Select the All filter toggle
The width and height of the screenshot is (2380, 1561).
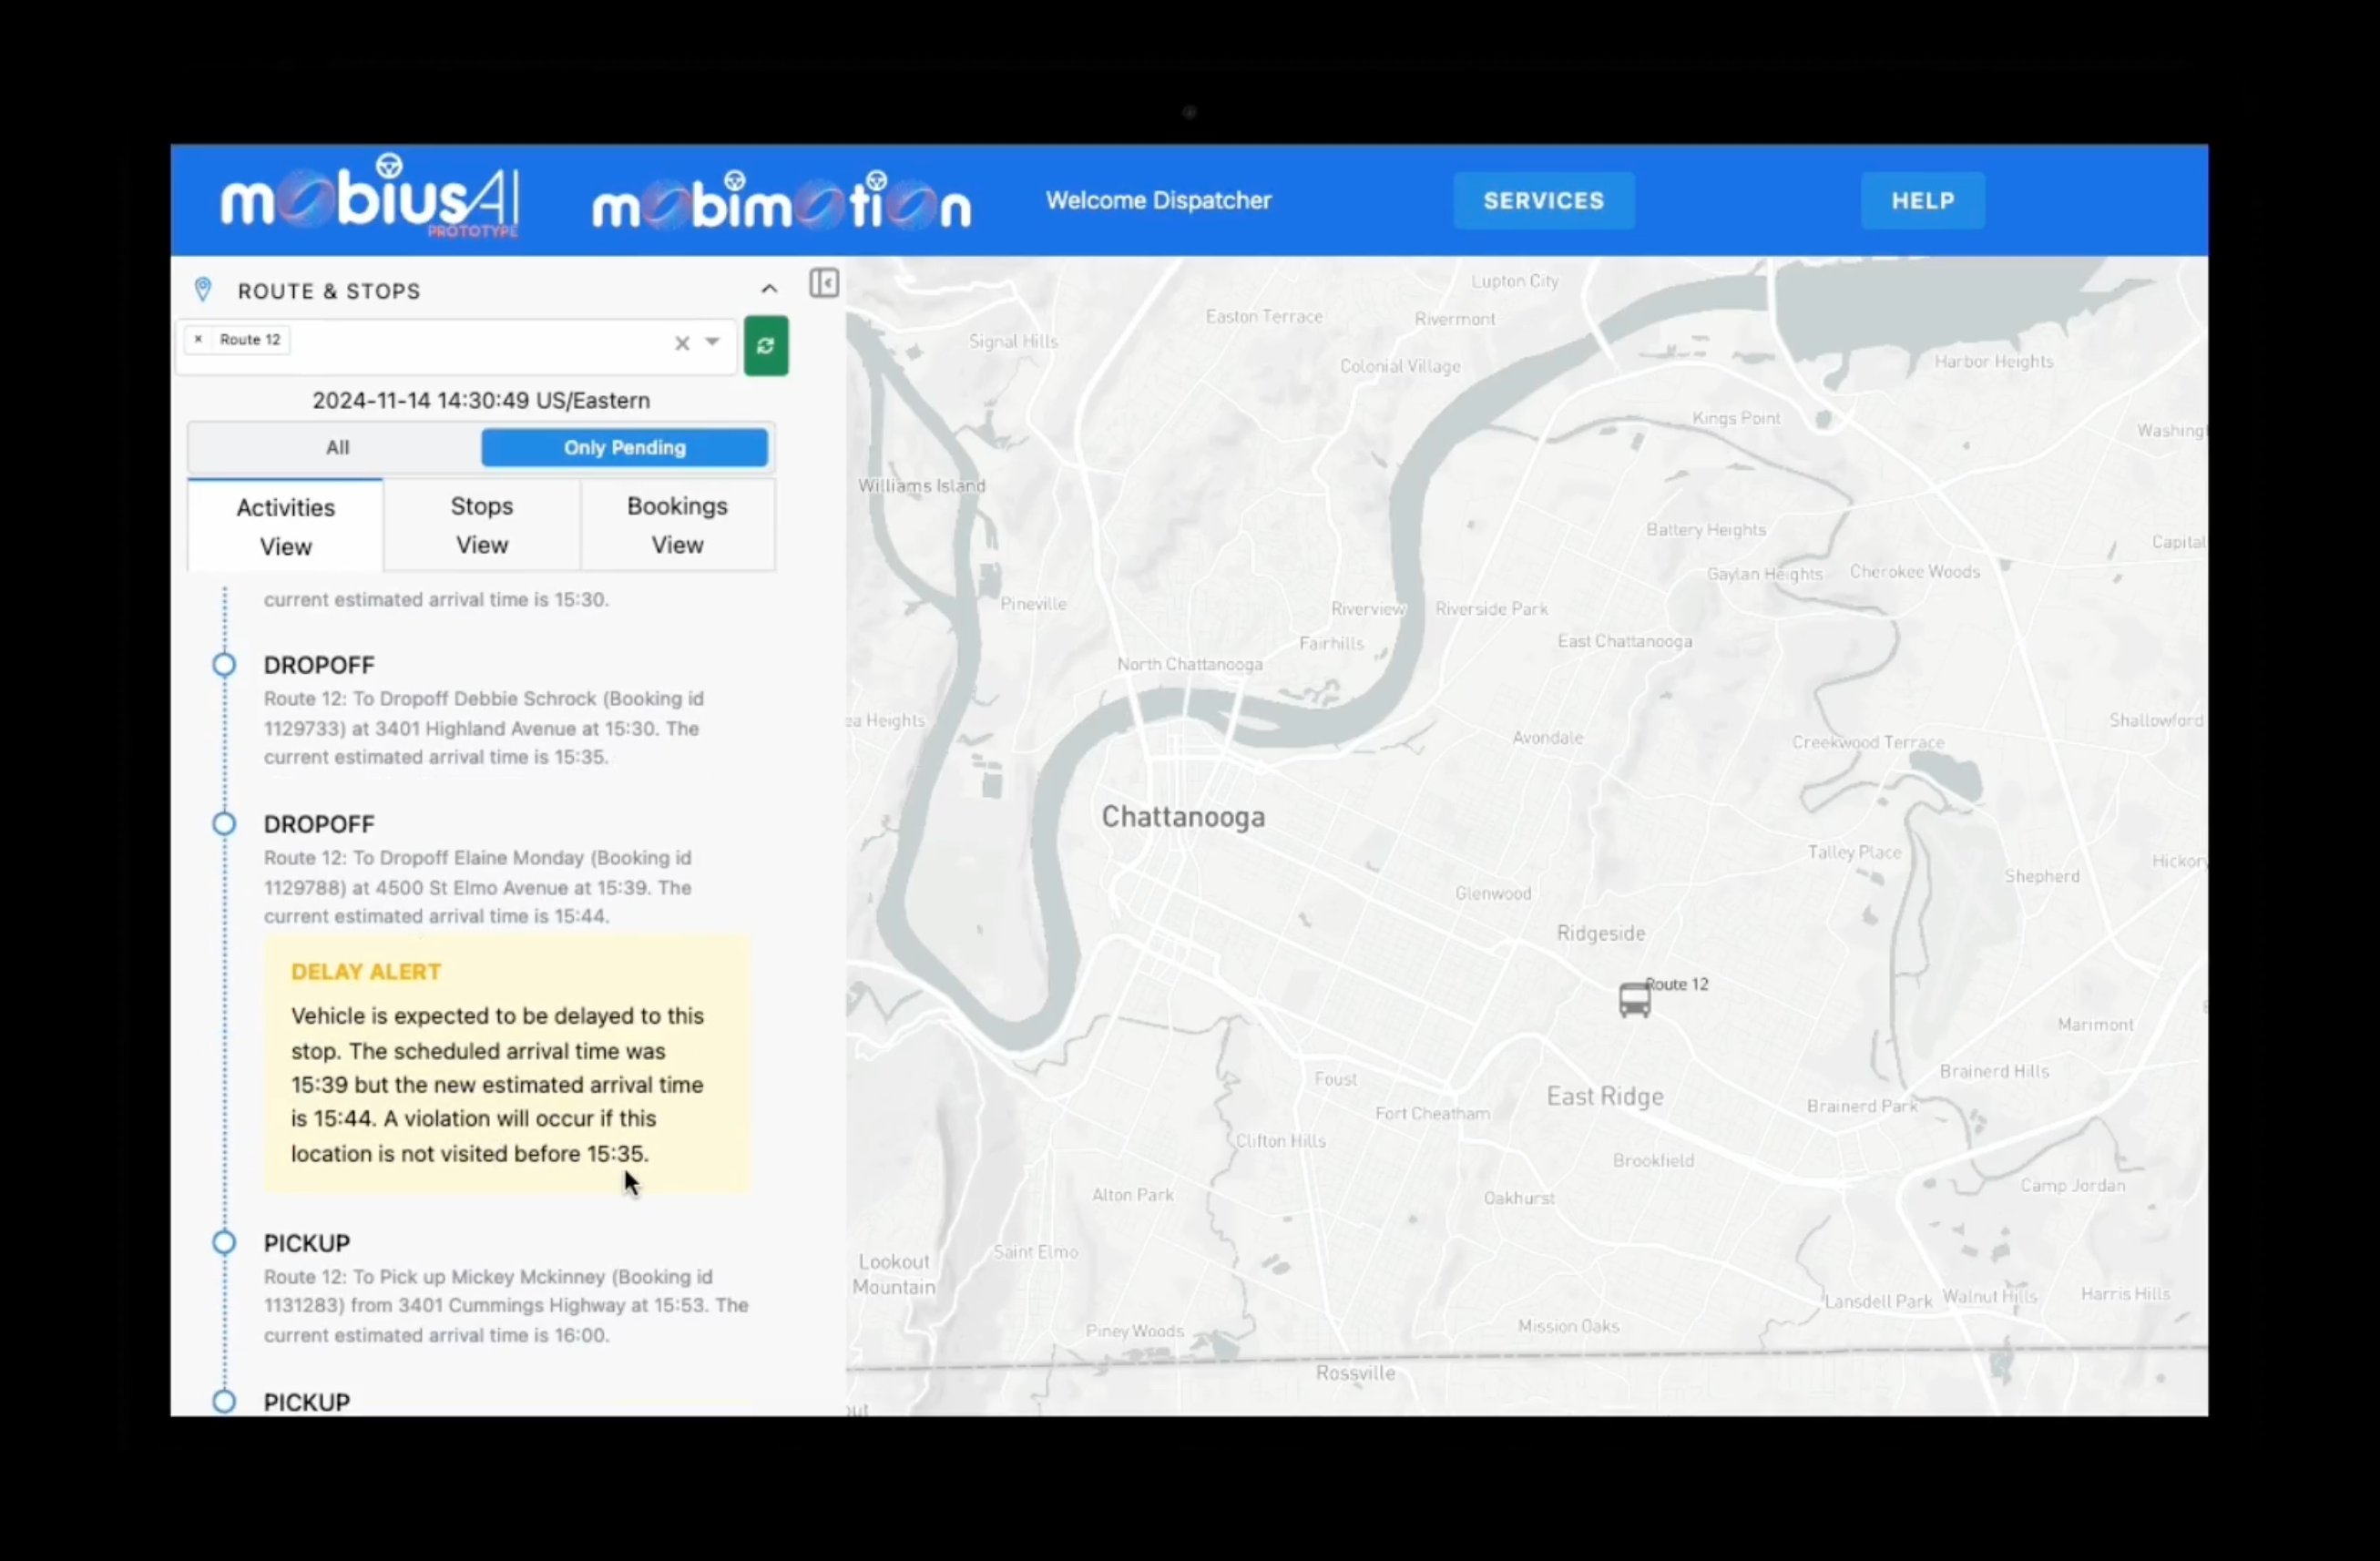337,447
